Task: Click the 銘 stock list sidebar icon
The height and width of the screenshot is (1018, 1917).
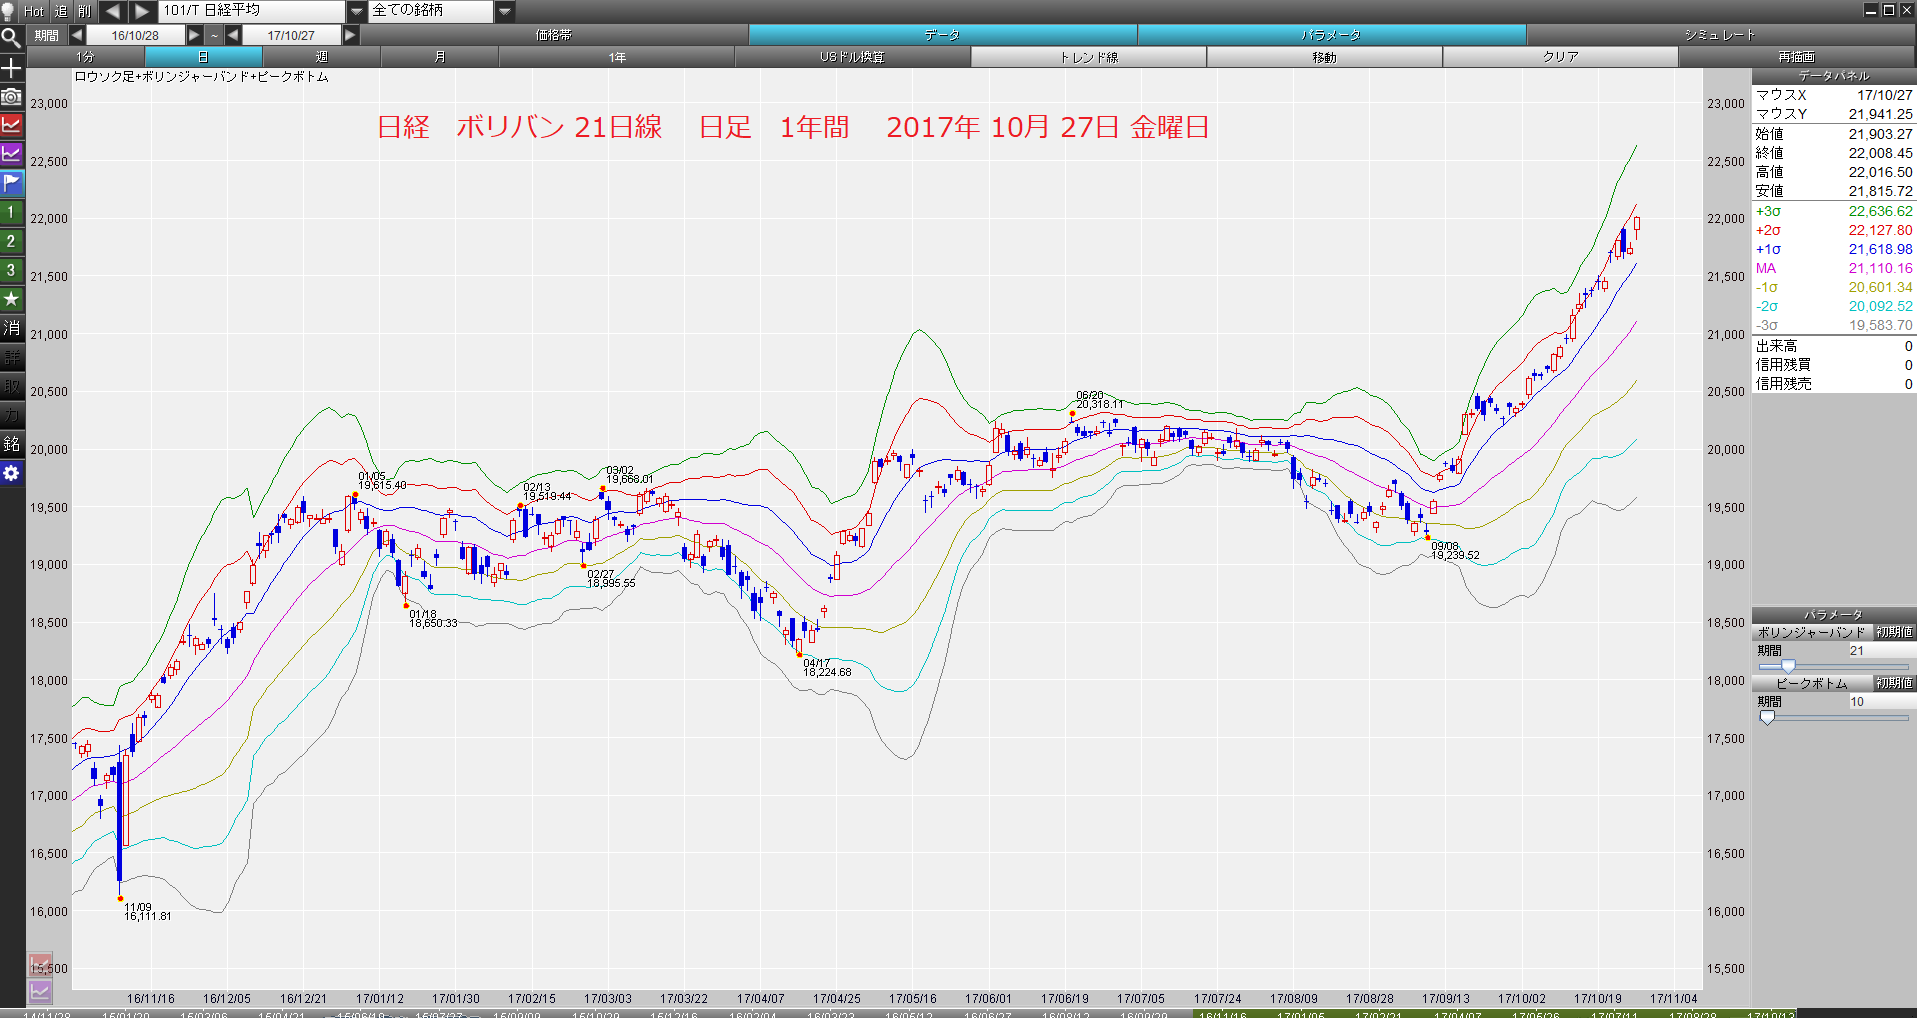Action: (11, 444)
